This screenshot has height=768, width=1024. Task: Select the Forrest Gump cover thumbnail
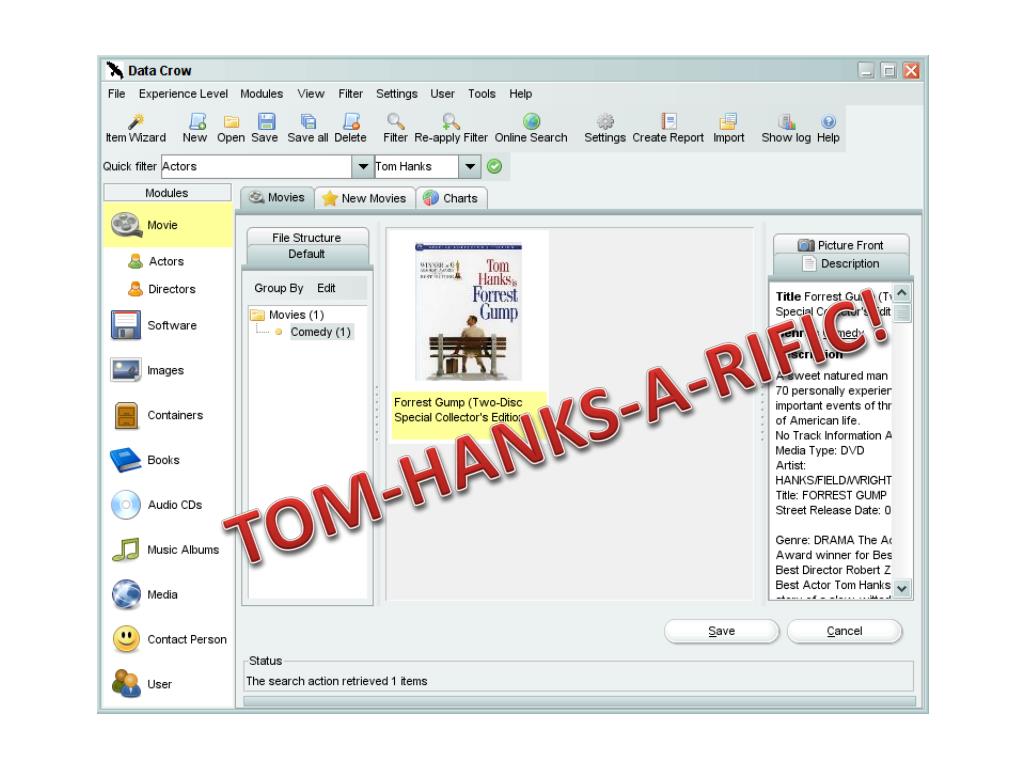[x=468, y=312]
